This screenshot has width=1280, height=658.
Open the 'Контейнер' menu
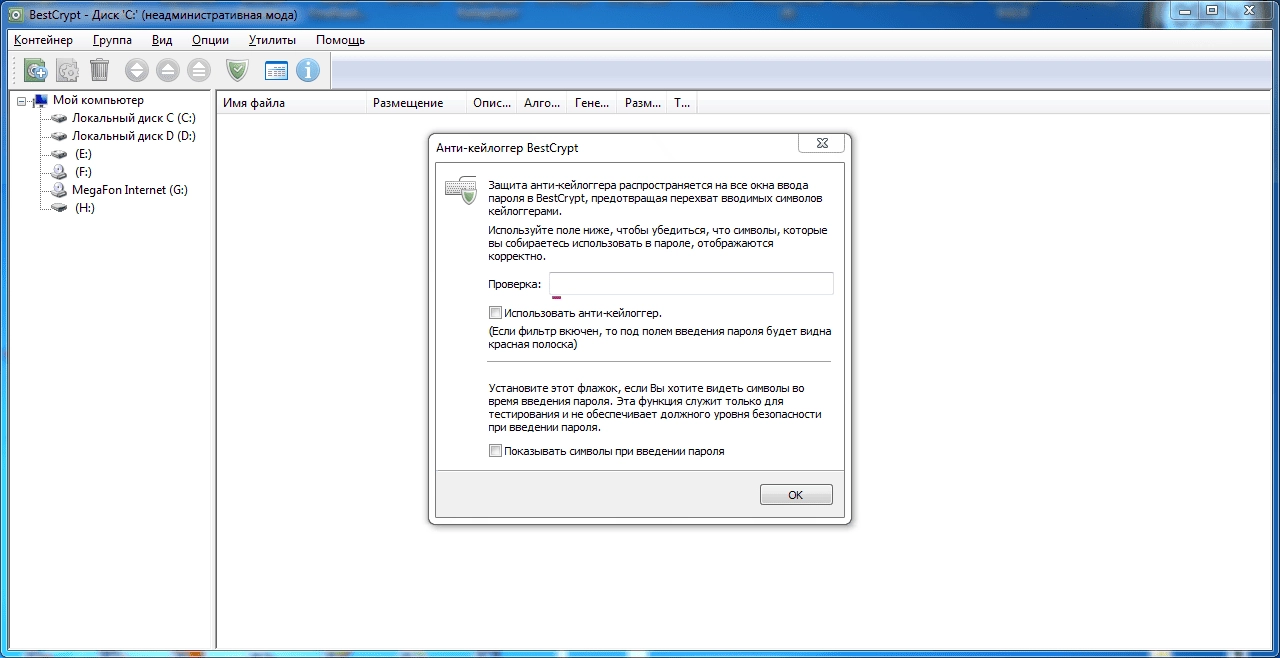point(43,40)
